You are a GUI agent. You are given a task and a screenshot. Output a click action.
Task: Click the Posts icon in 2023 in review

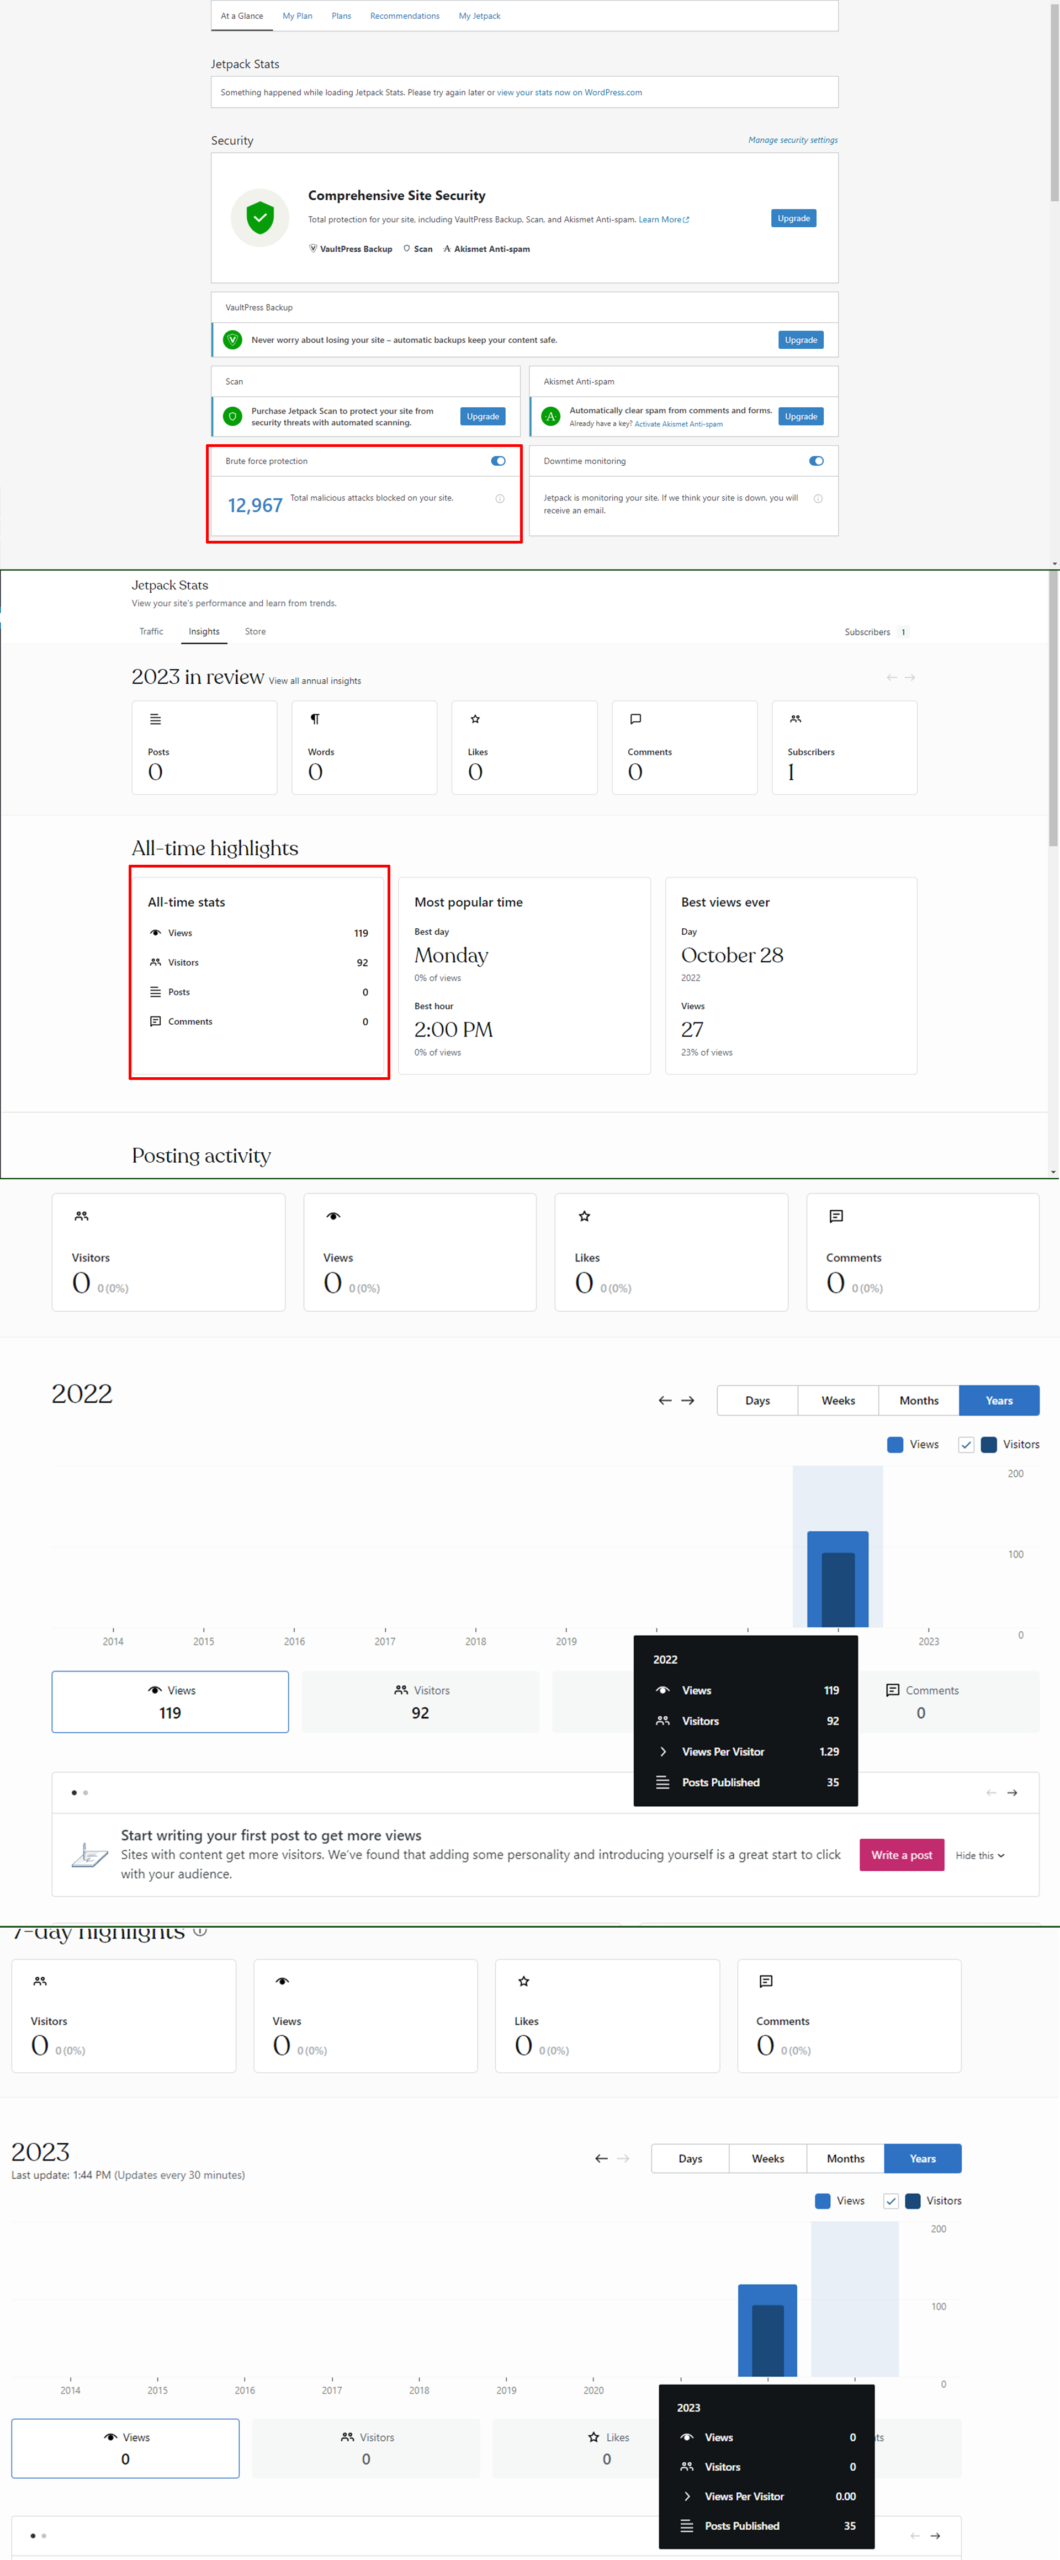coord(155,719)
